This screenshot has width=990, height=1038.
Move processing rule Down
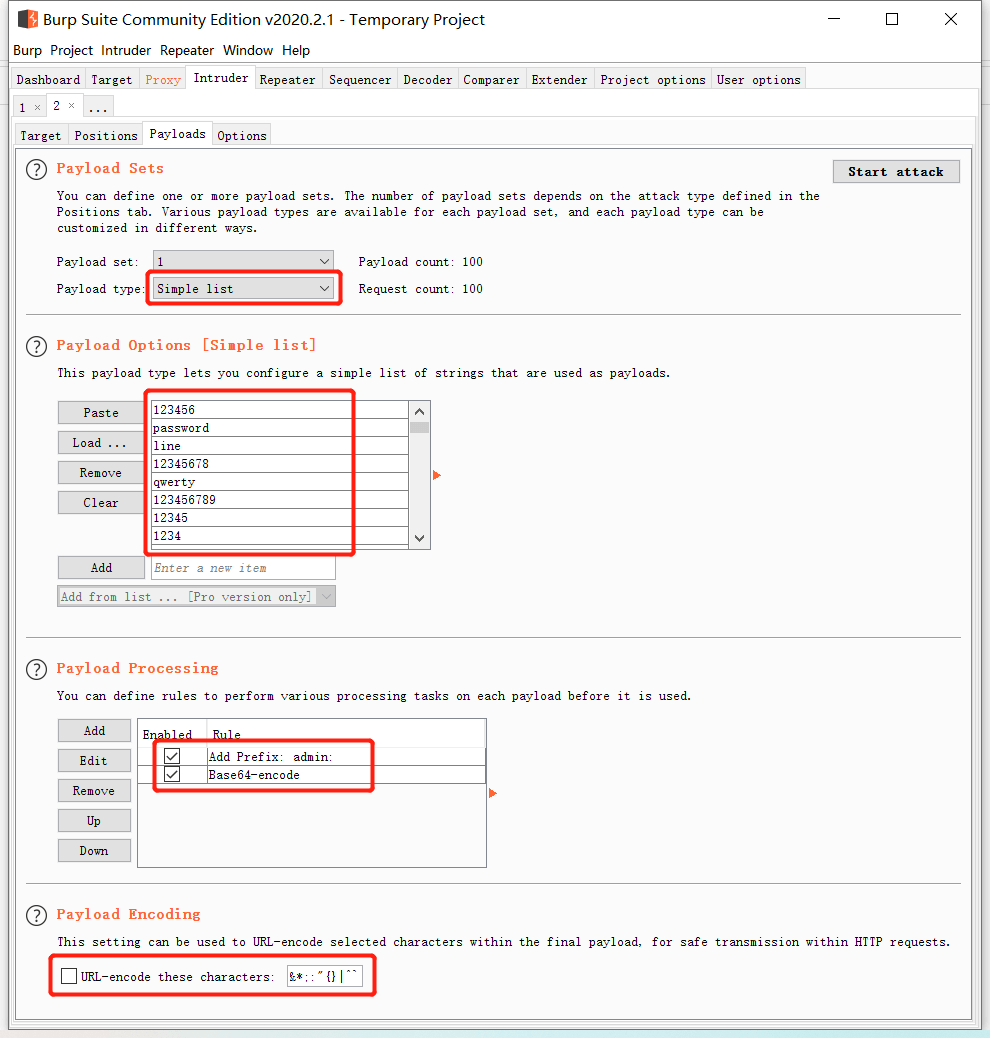click(94, 851)
